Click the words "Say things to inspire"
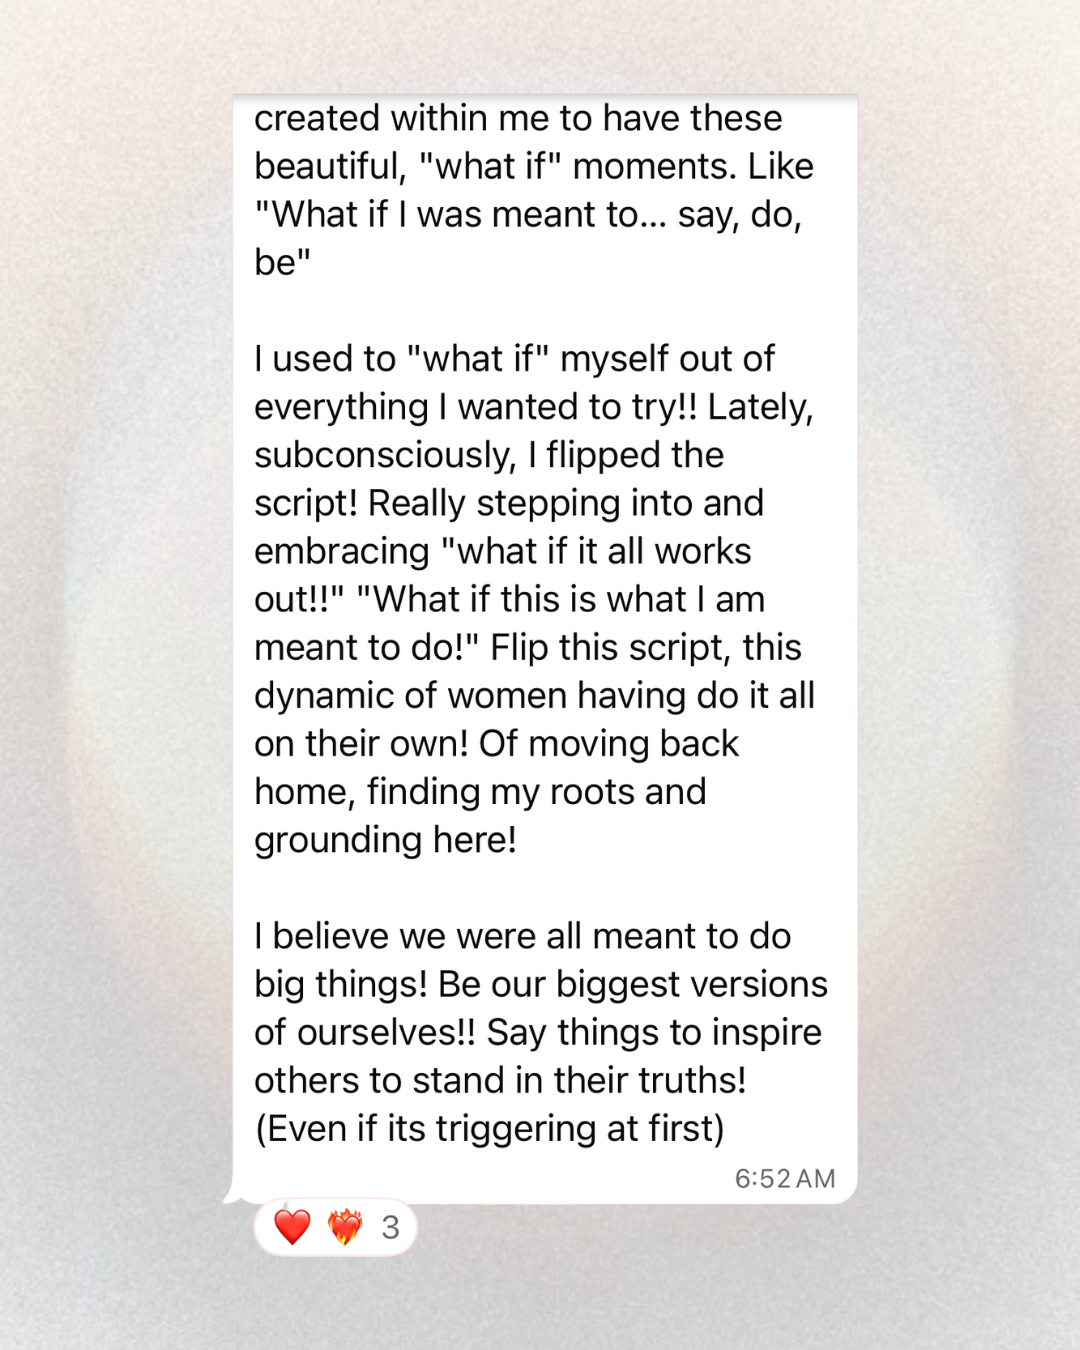 click(654, 1032)
